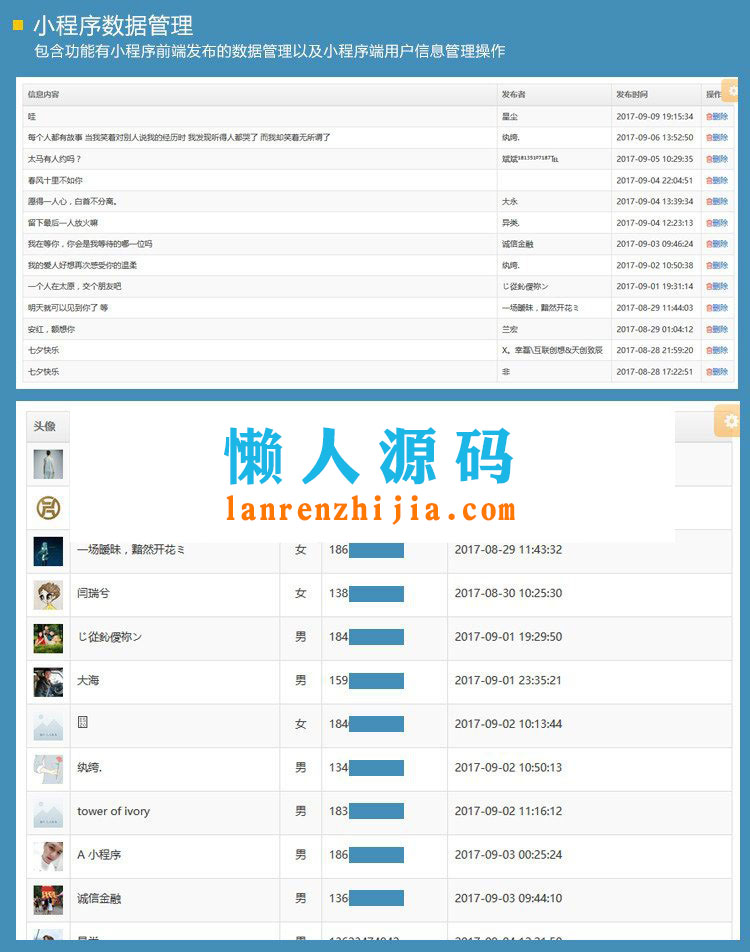Select message 太马有人约吗？

tap(54, 159)
